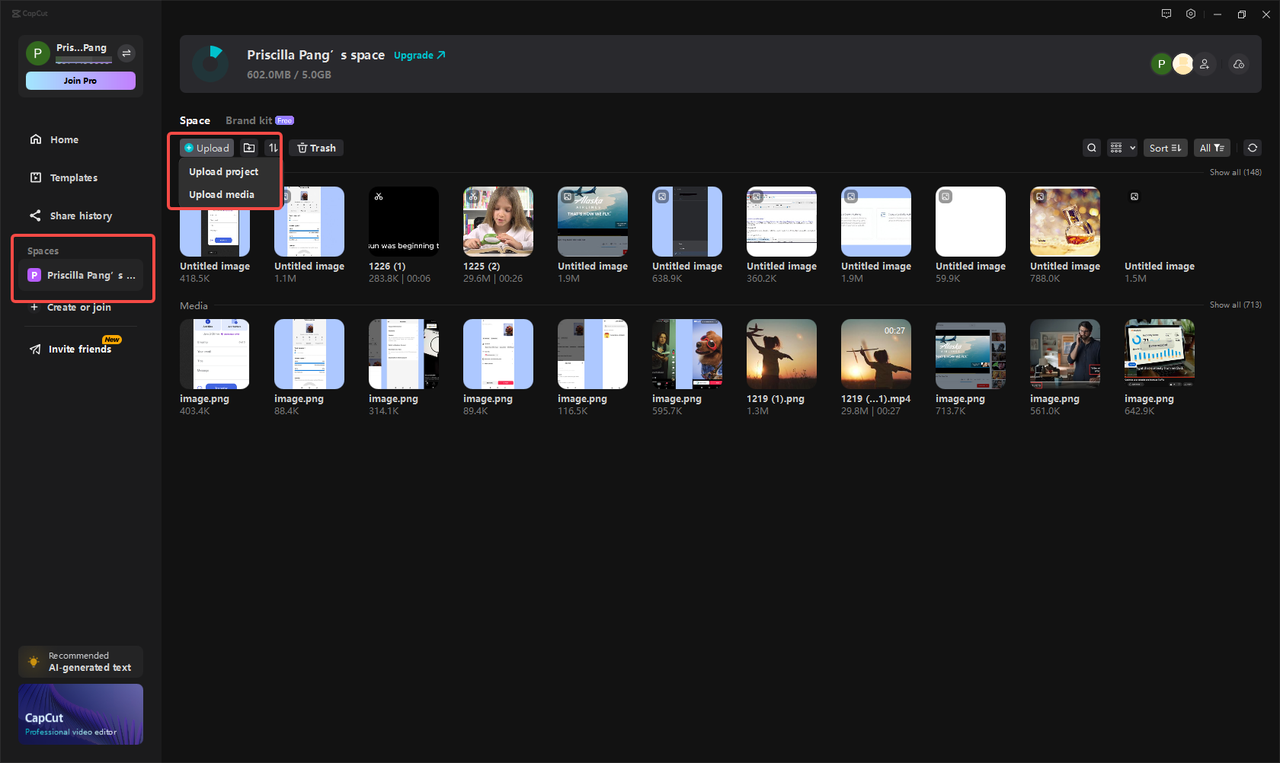This screenshot has height=763, width=1280.
Task: Click the search icon above the media grid
Action: 1091,147
